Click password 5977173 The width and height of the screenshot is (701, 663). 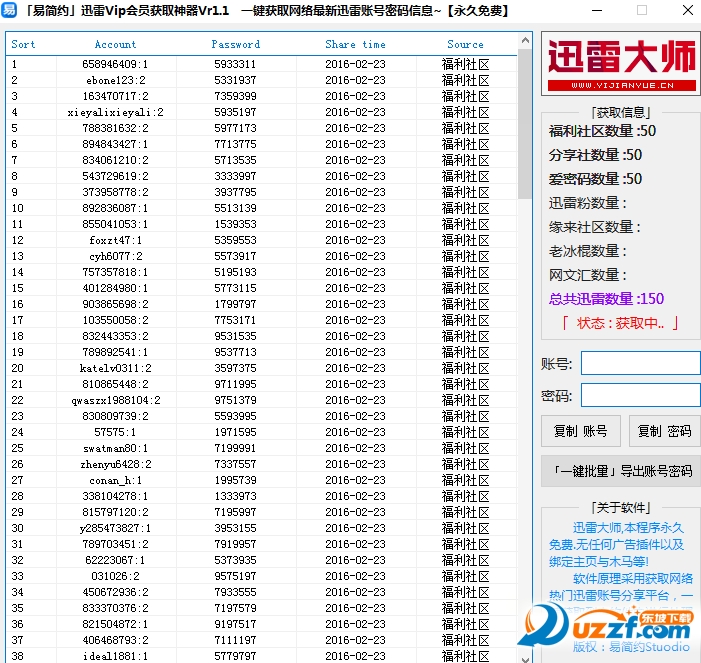coord(236,128)
